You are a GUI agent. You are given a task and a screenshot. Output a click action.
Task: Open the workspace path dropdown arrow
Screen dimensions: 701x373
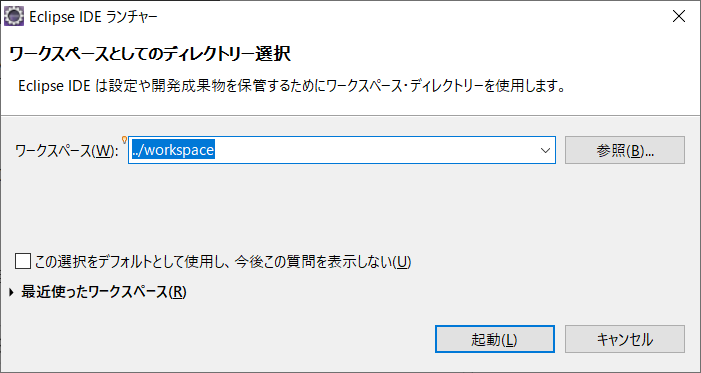[x=545, y=150]
